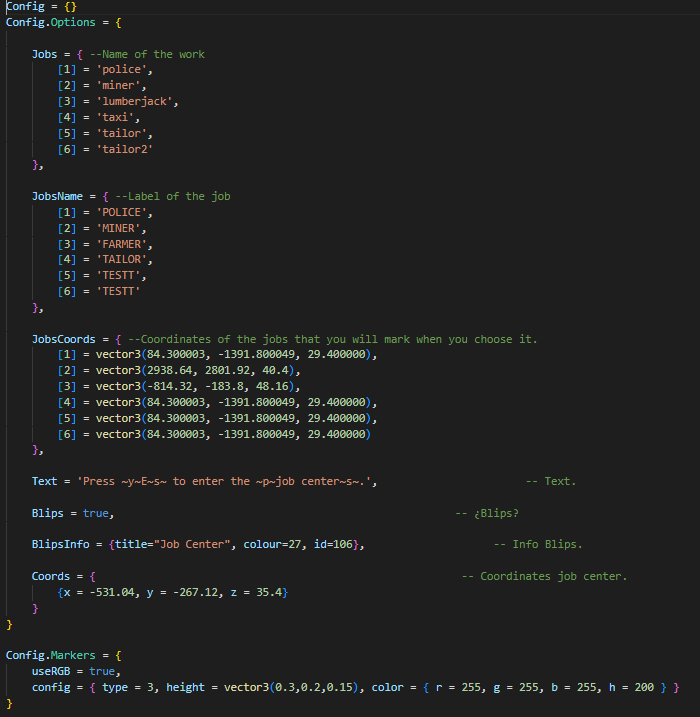
Task: Click the 'FARMER' label string
Action: click(x=122, y=245)
